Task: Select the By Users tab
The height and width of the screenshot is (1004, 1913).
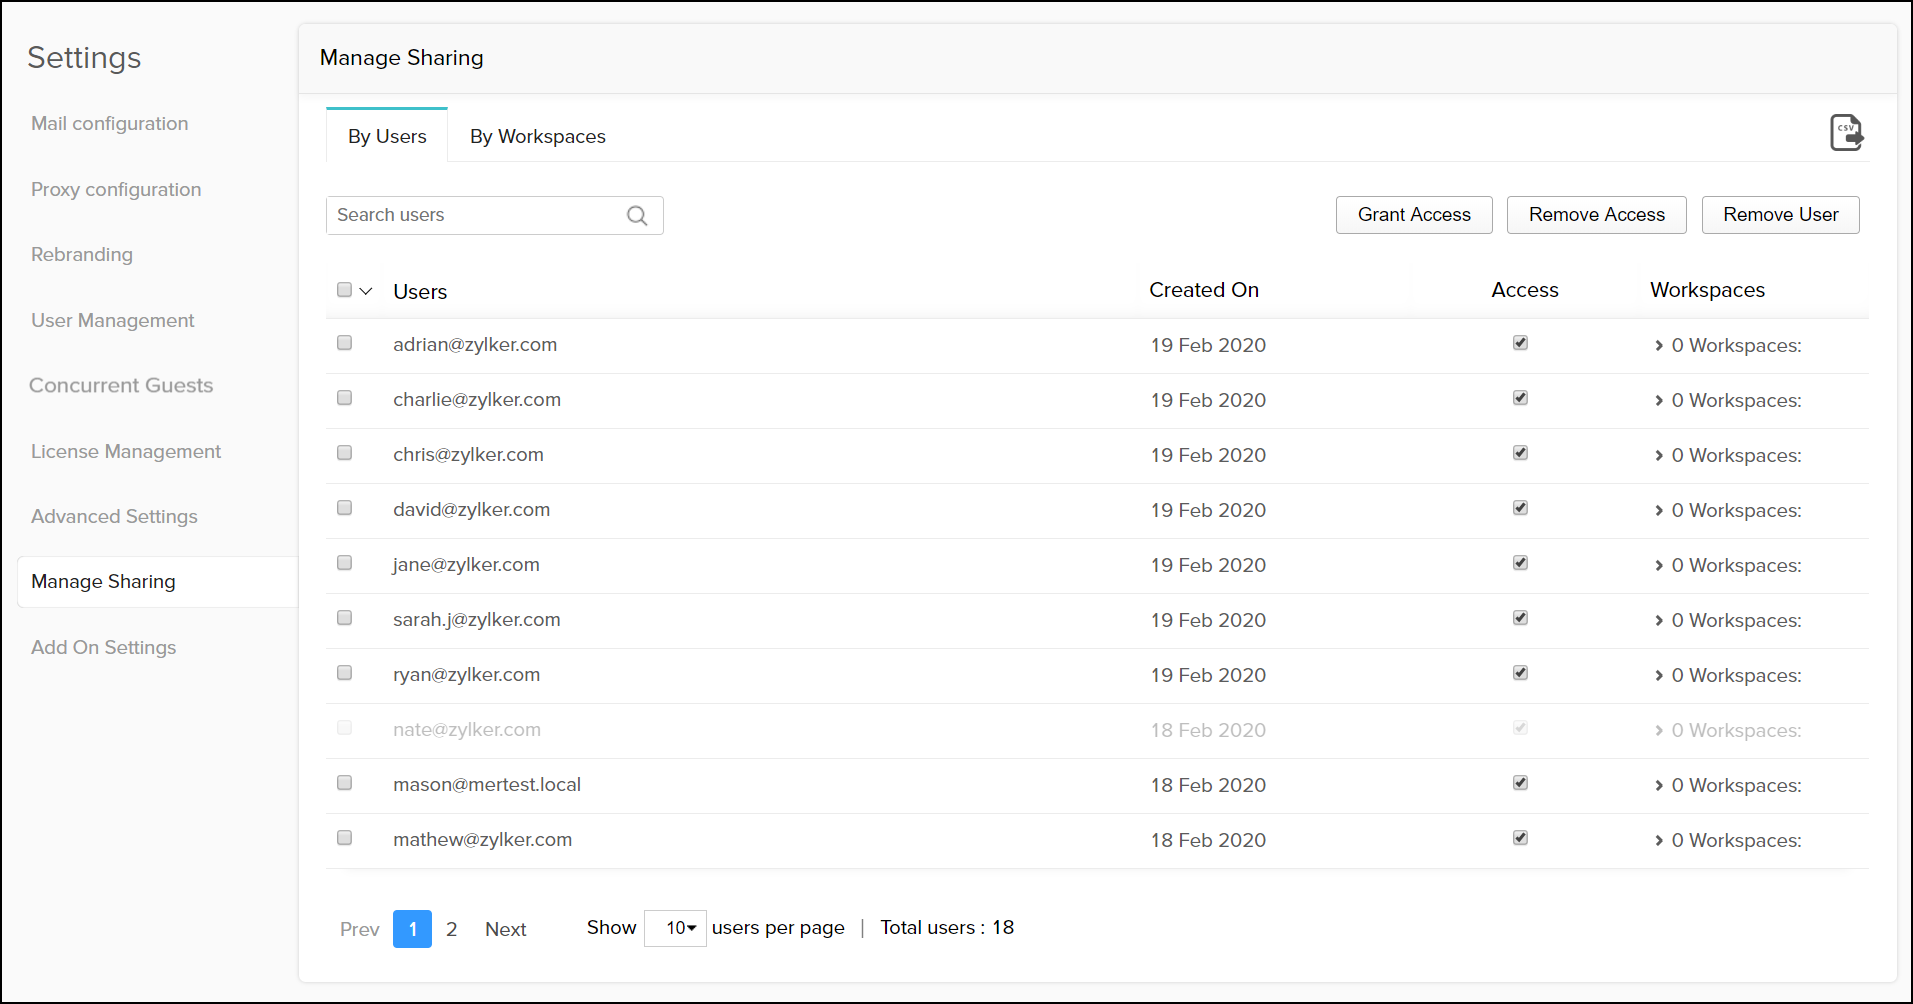Action: (387, 136)
